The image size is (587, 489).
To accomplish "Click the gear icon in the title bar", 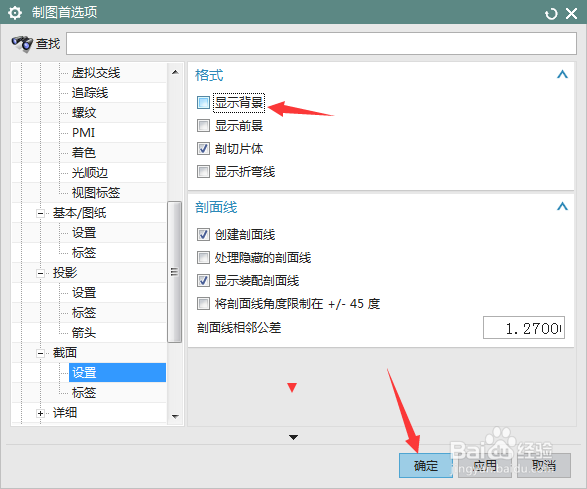I will pyautogui.click(x=15, y=13).
